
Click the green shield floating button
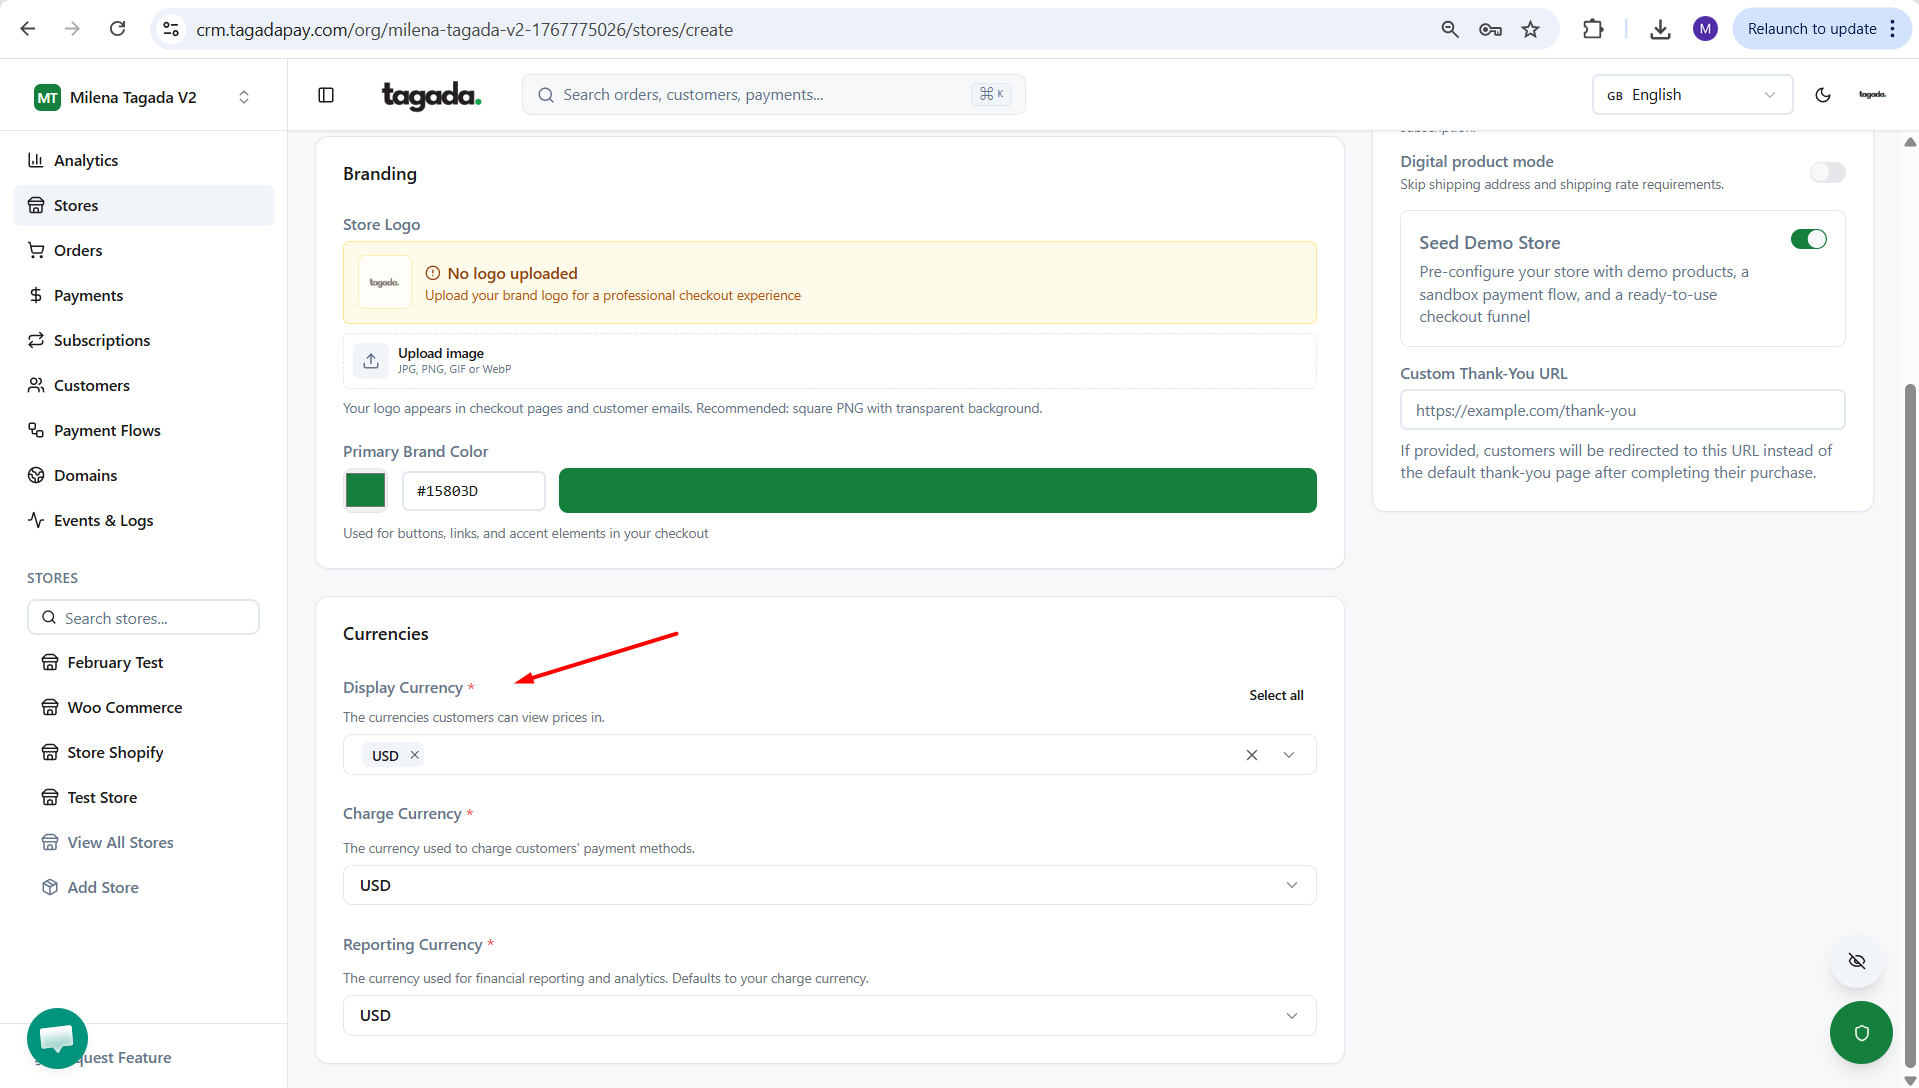[x=1861, y=1032]
